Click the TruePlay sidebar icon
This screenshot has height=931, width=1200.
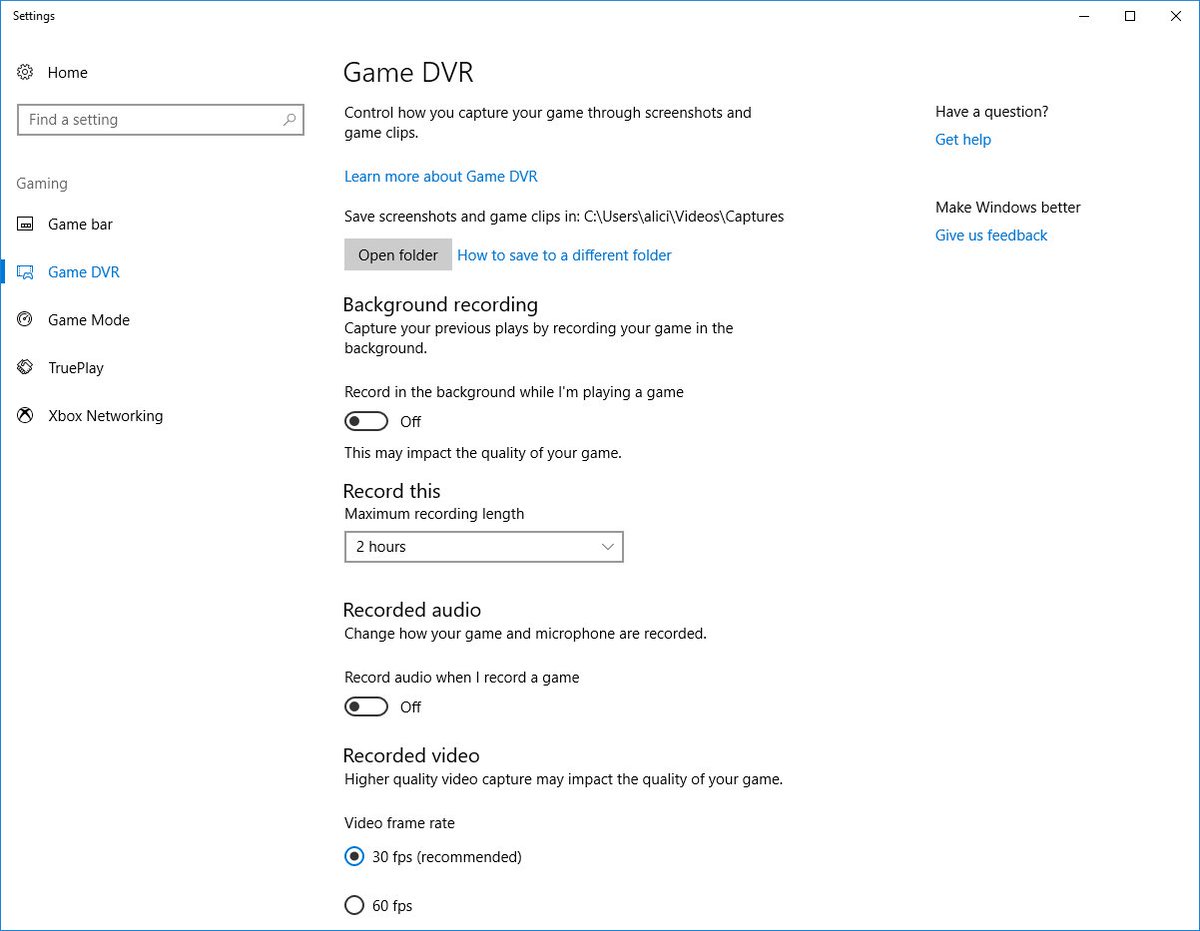pos(25,368)
